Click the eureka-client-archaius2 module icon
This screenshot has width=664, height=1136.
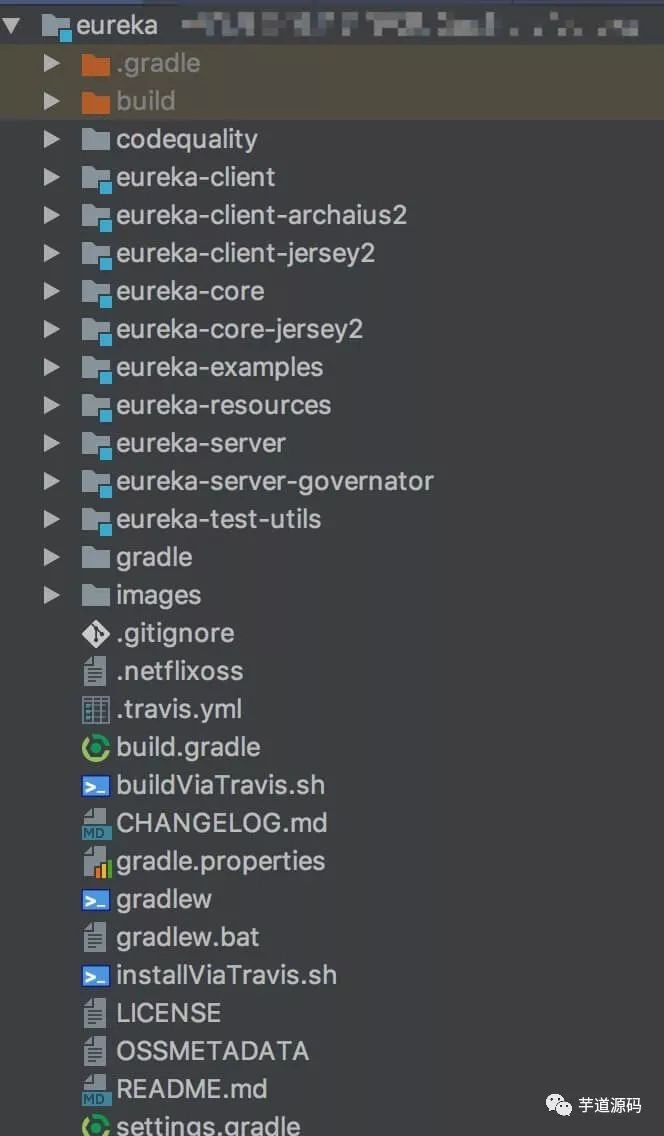tap(96, 217)
